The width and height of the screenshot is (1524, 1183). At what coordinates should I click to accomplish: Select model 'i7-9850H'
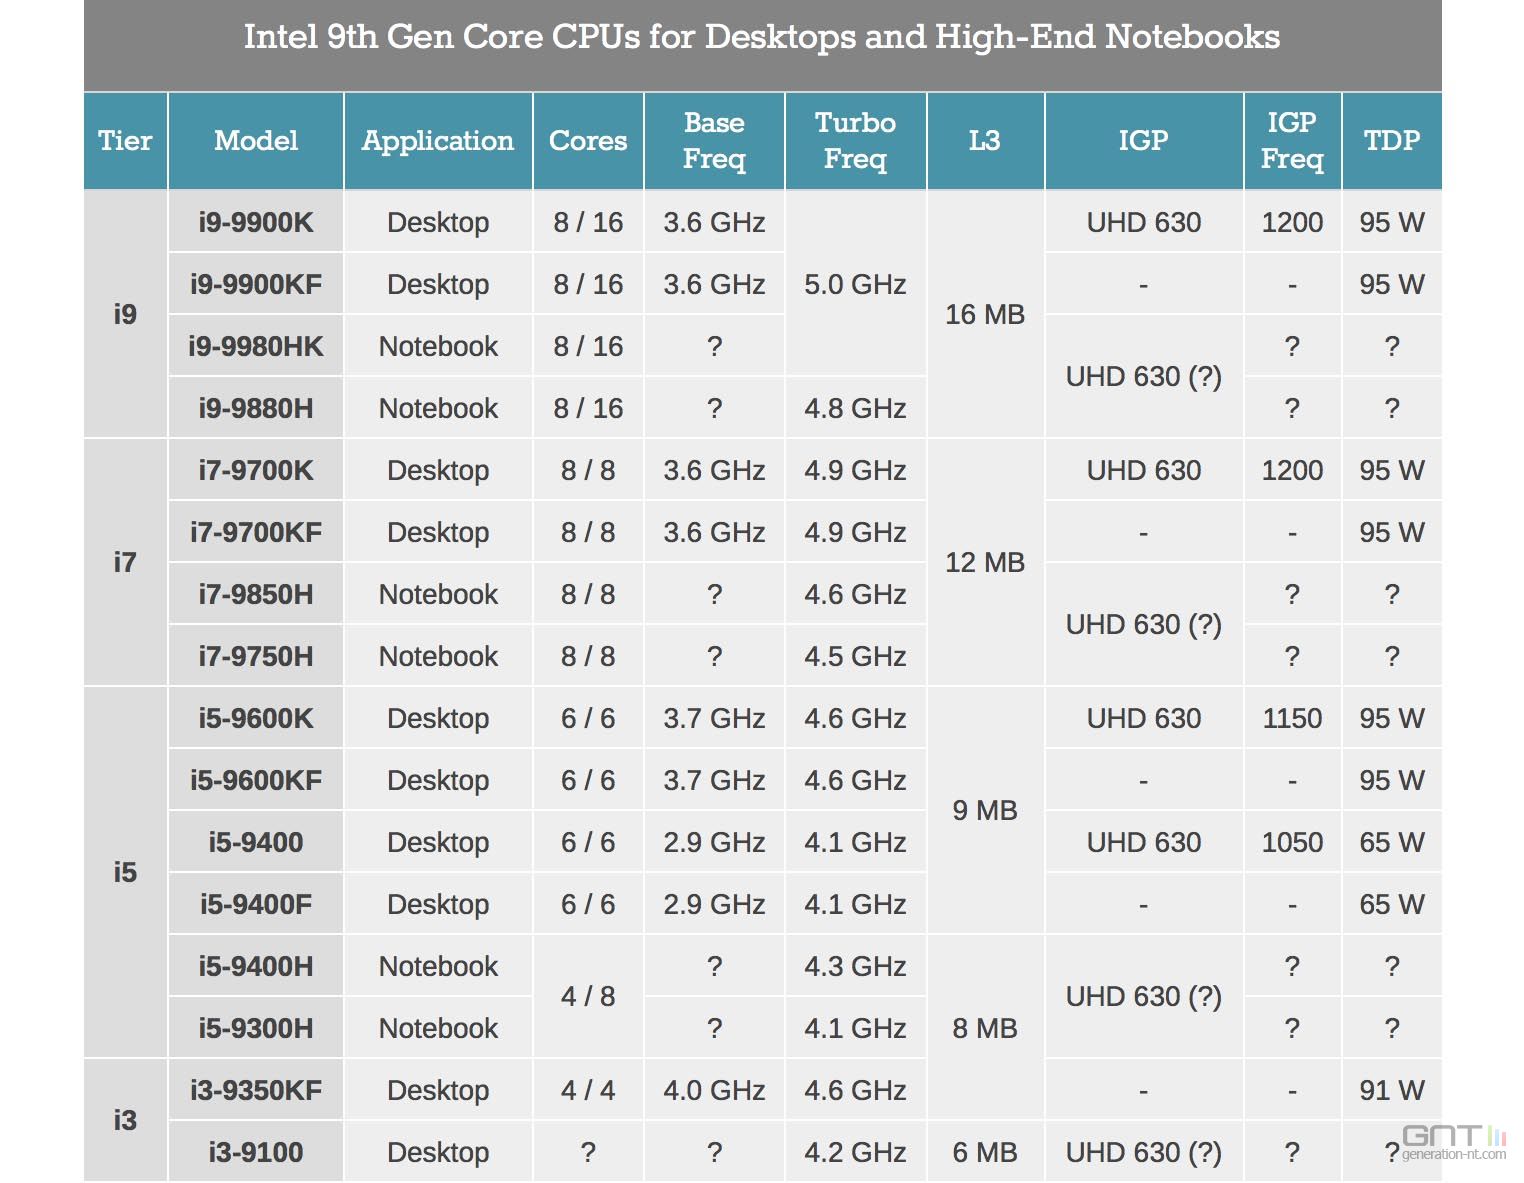[256, 594]
